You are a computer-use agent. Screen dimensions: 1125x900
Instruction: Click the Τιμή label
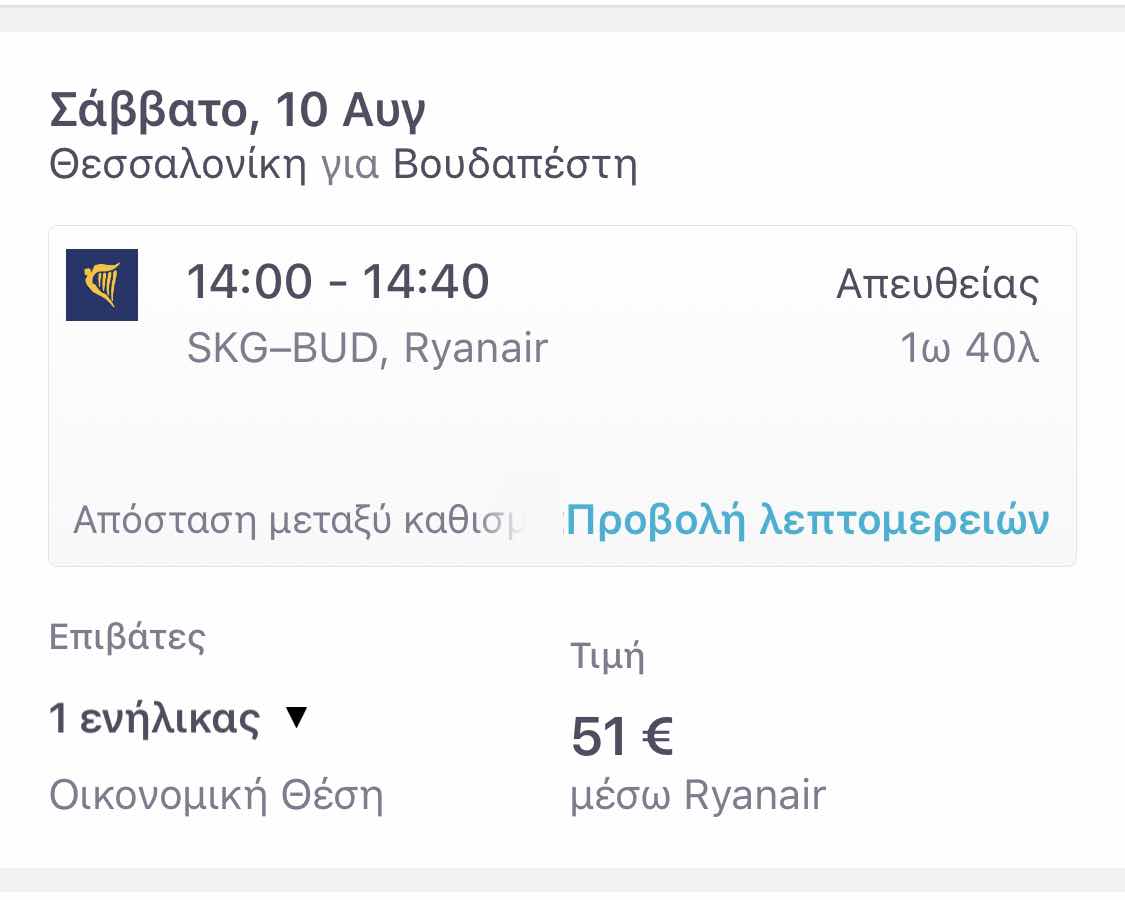[x=607, y=657]
